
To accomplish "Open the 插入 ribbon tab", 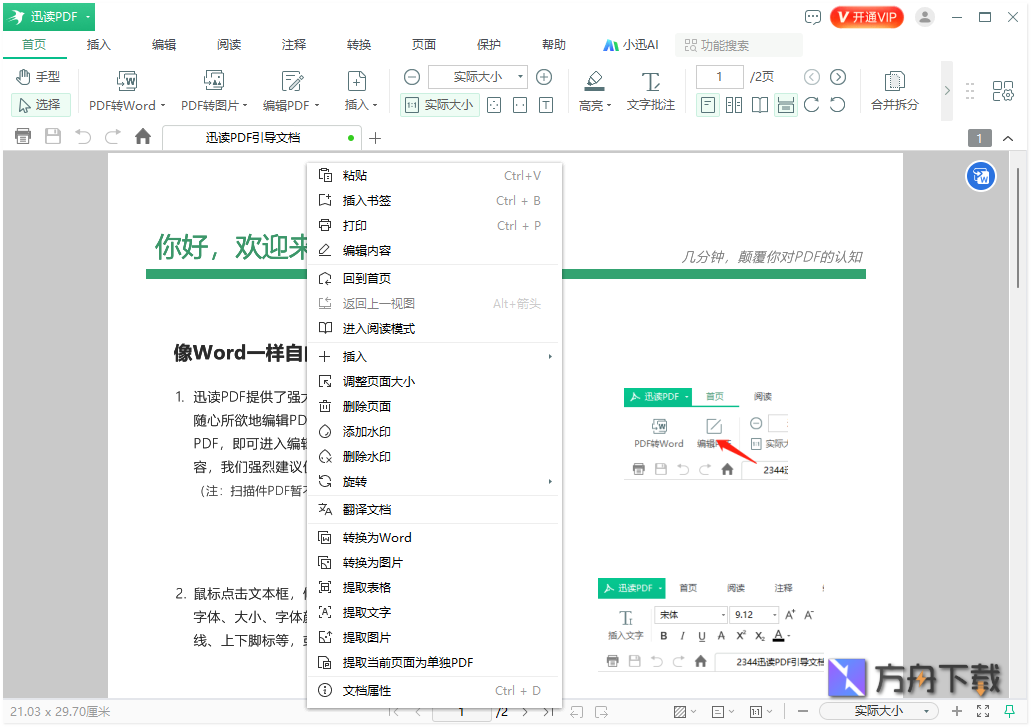I will pyautogui.click(x=99, y=45).
